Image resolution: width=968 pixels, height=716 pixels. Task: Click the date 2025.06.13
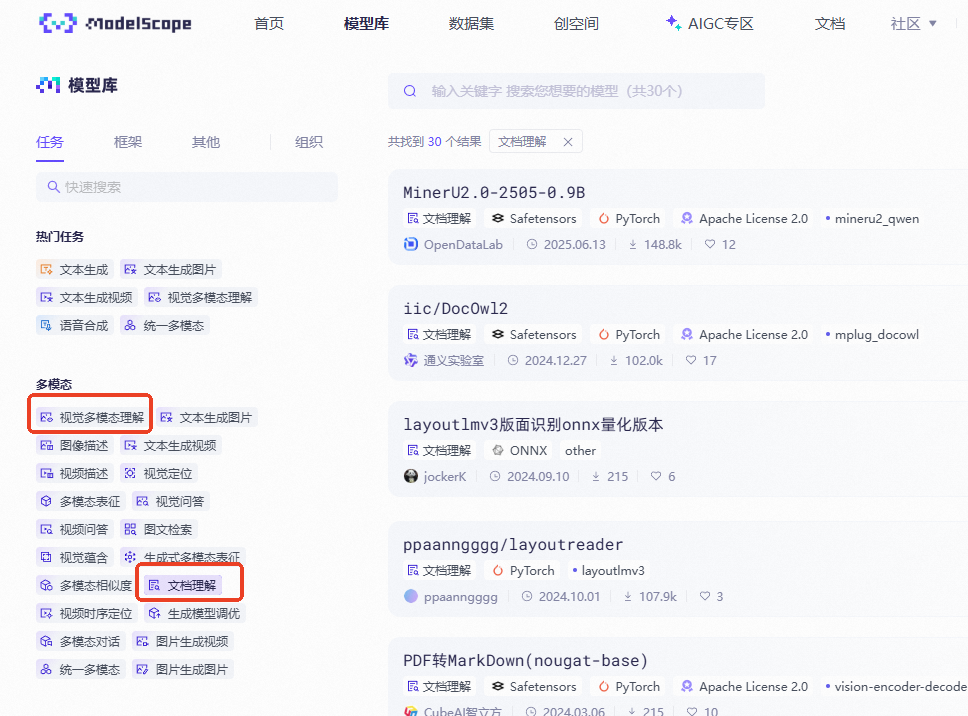pyautogui.click(x=575, y=244)
